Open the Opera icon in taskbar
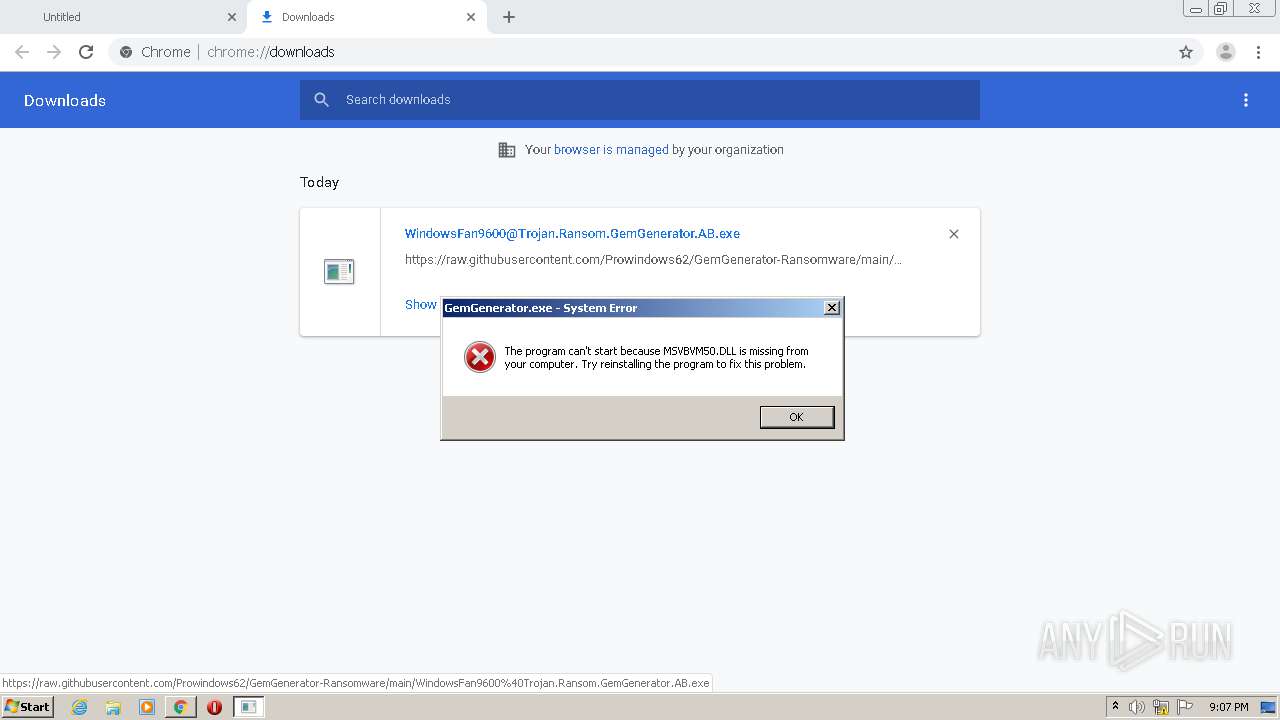The image size is (1280, 720). 214,707
